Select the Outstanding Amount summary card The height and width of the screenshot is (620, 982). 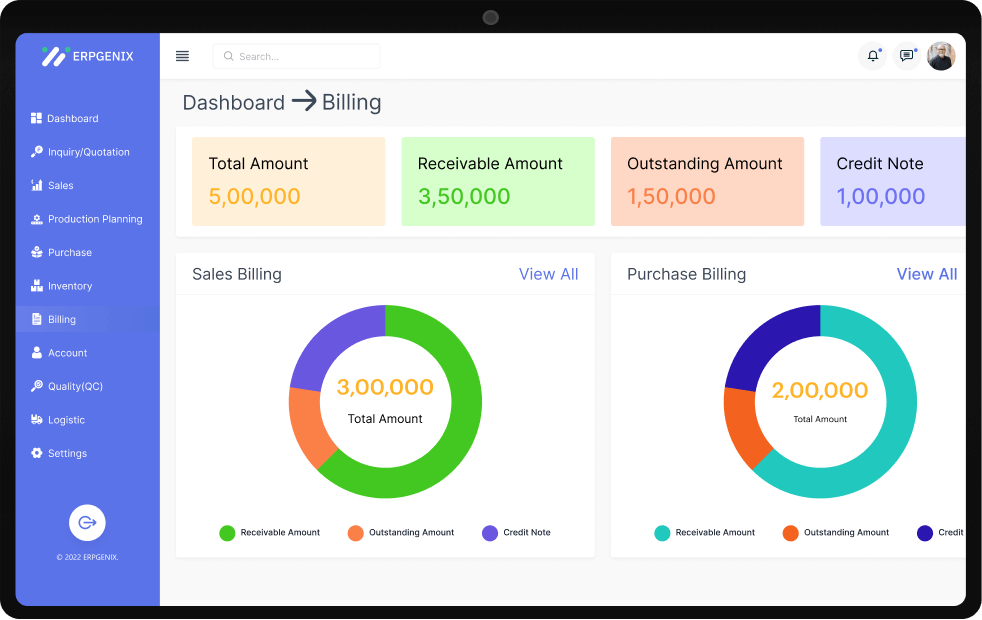[x=707, y=181]
